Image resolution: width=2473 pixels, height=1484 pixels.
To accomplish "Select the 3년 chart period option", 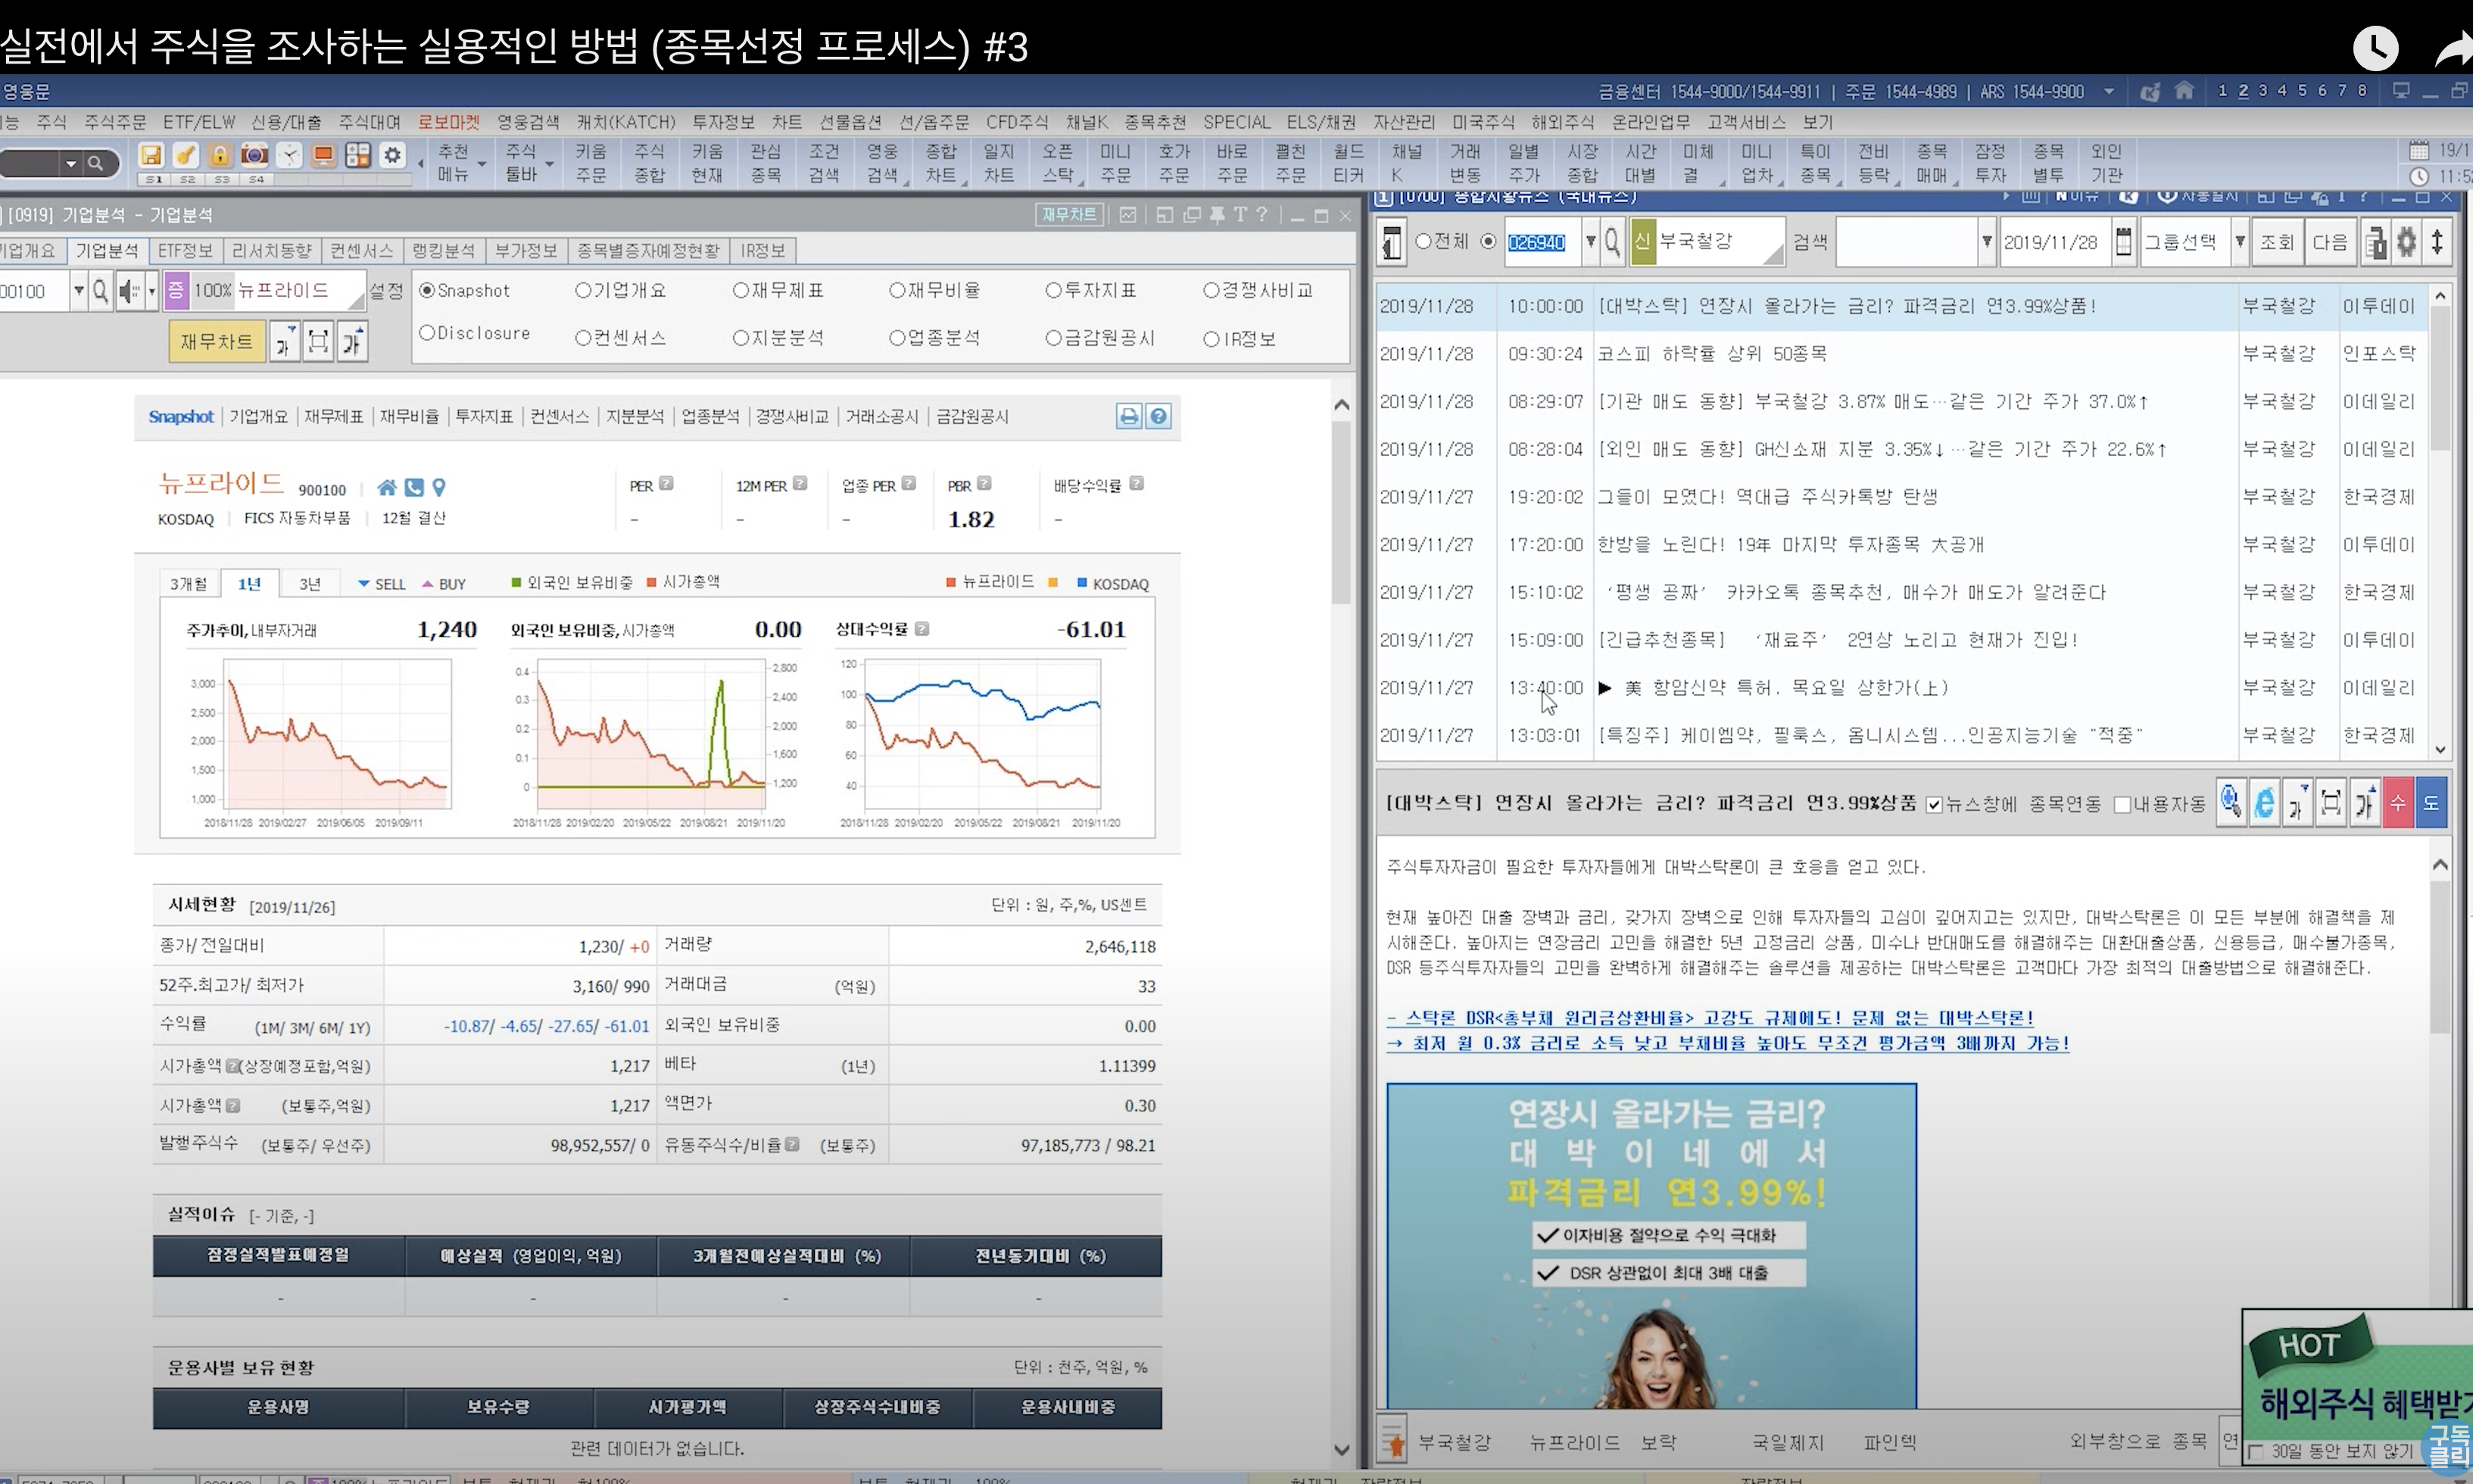I will click(310, 584).
